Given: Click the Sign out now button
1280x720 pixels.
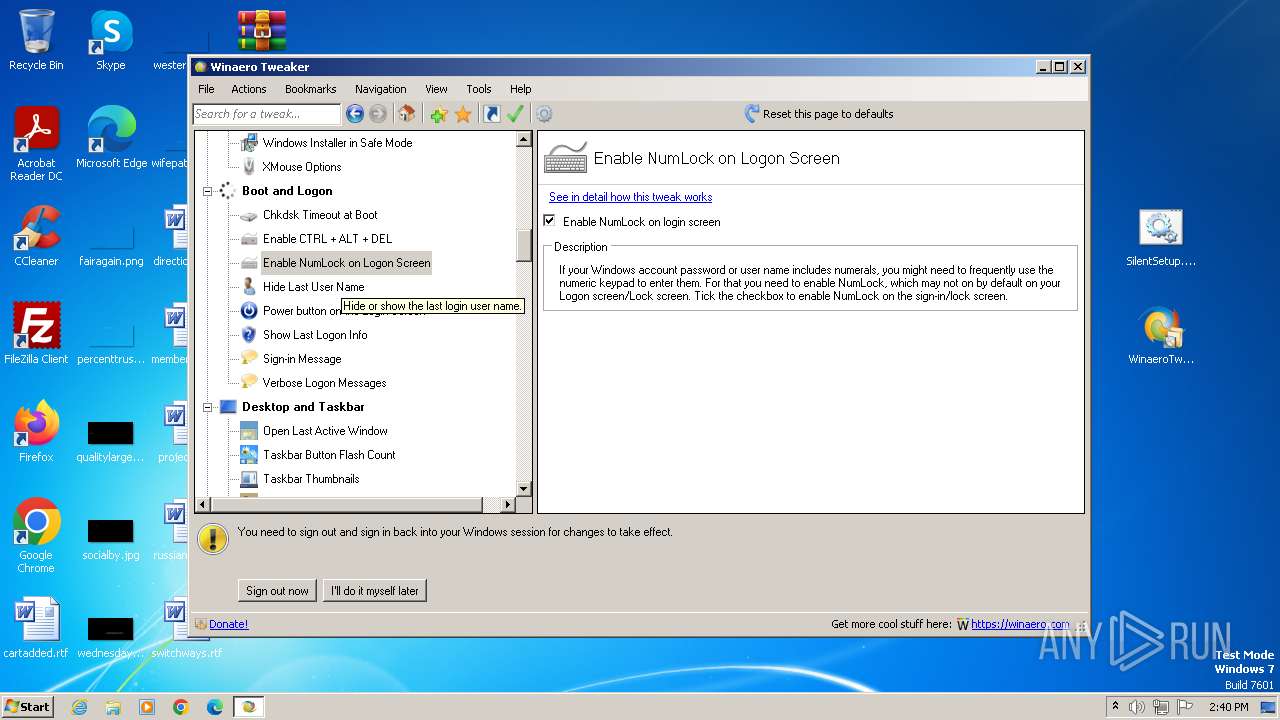Looking at the screenshot, I should tap(277, 591).
